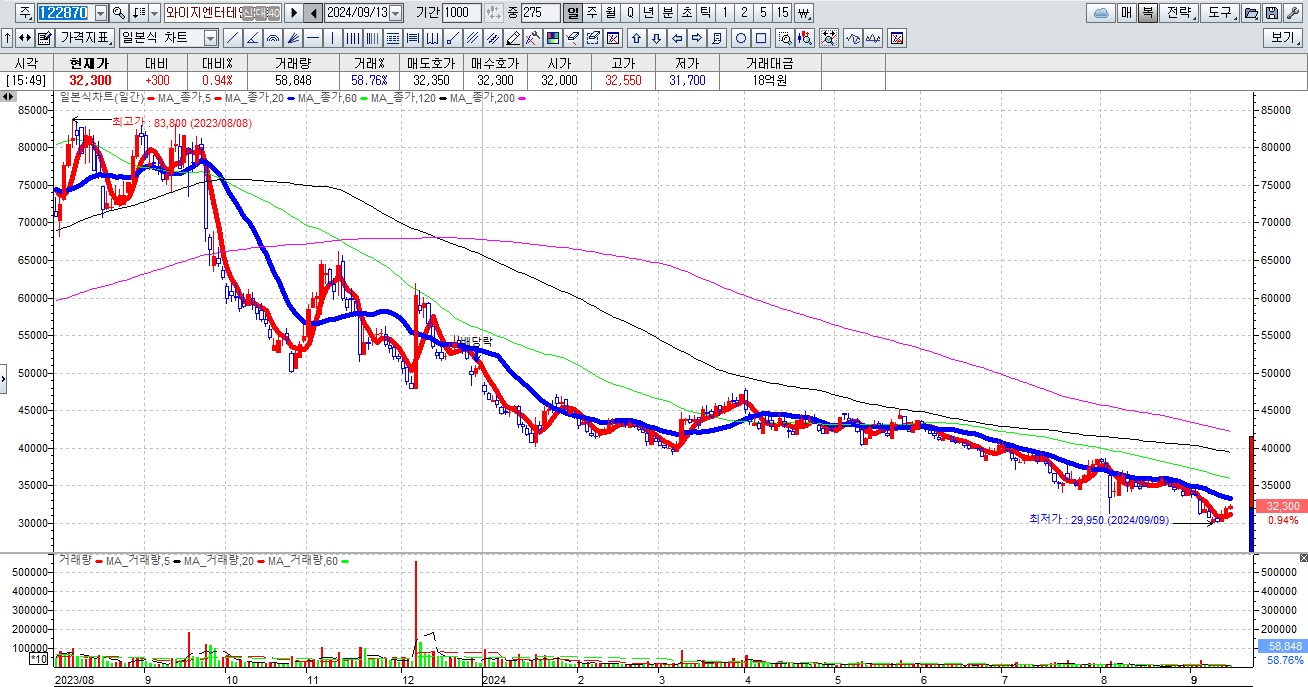Select the horizontal retracement lines tool
The width and height of the screenshot is (1308, 687).
point(393,37)
